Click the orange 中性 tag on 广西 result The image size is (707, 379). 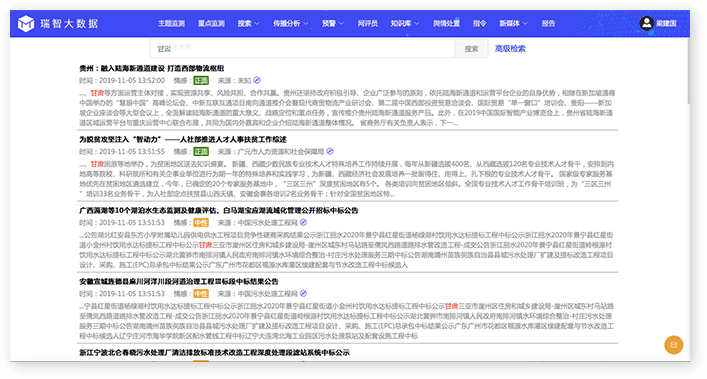pyautogui.click(x=201, y=223)
